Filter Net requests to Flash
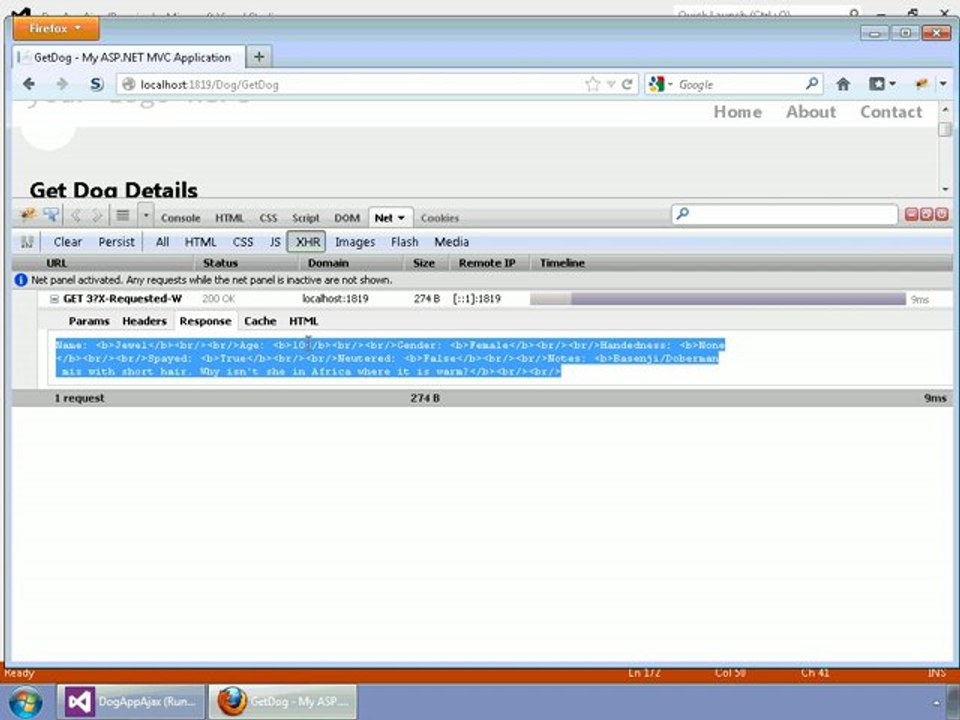Screen dimensions: 960x720 tap(405, 242)
